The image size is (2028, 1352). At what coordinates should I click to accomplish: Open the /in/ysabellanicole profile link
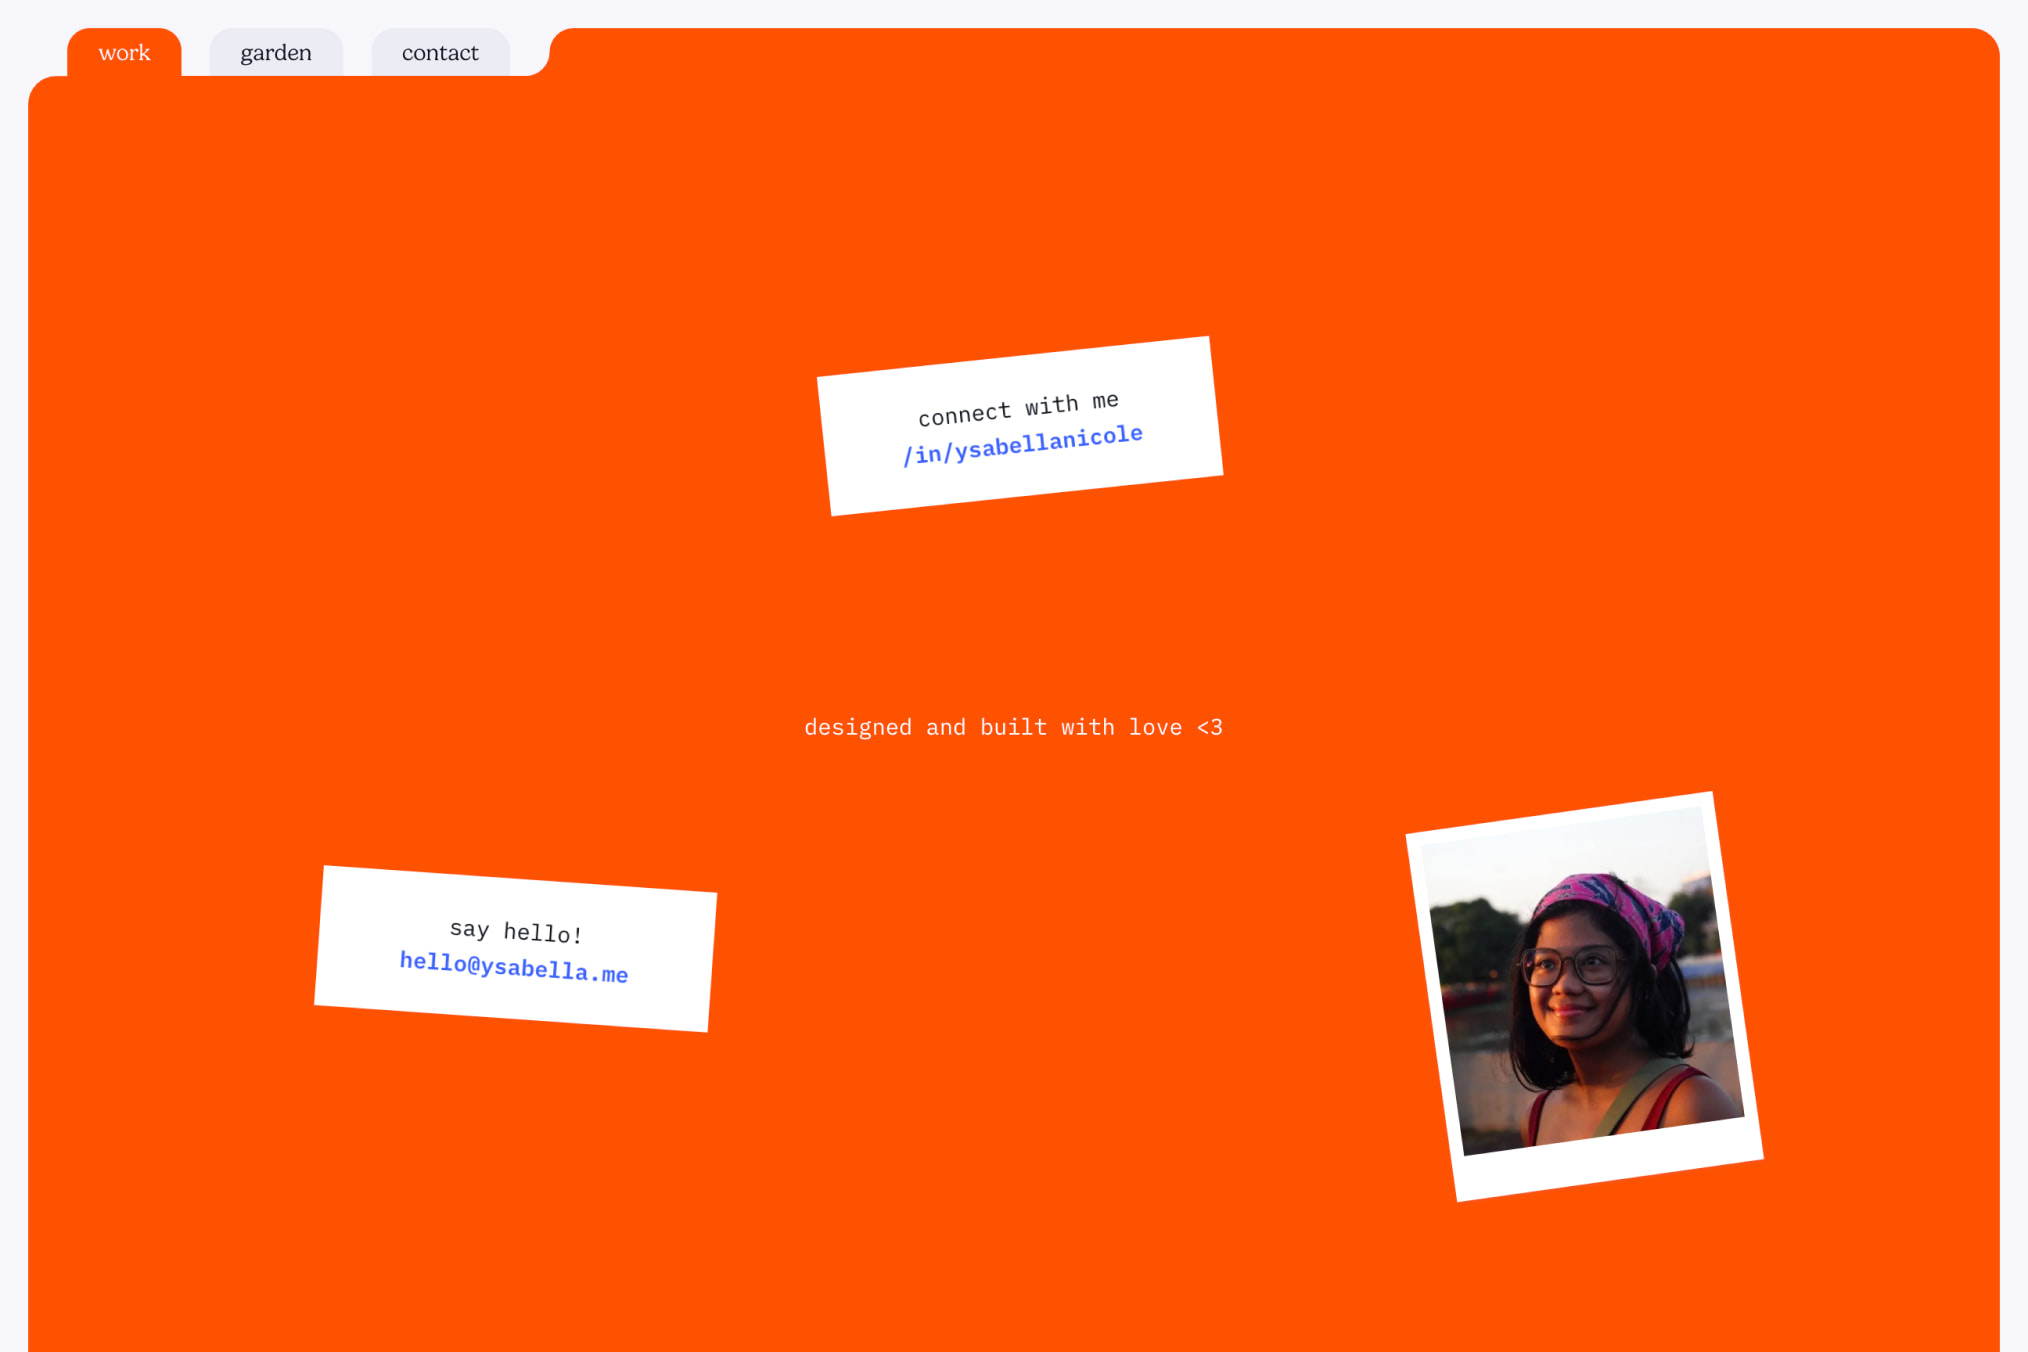point(1023,445)
